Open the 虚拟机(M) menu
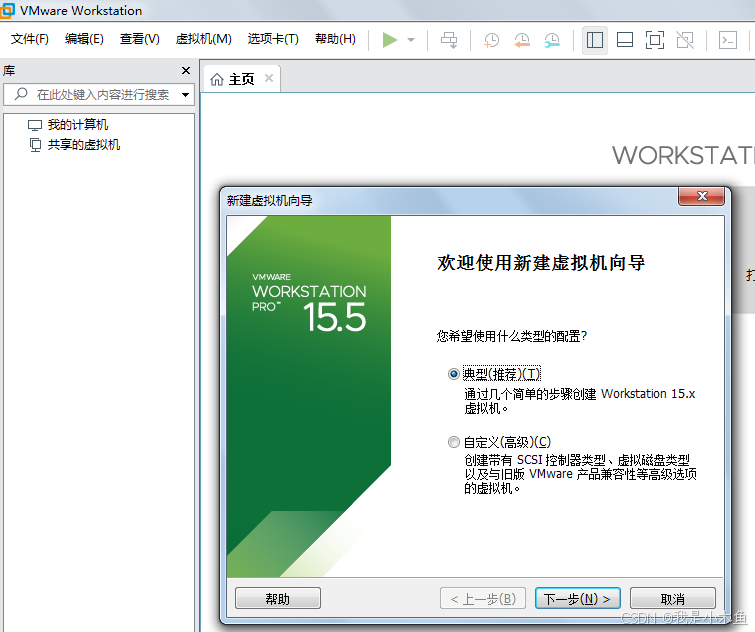The width and height of the screenshot is (755, 632). point(204,39)
